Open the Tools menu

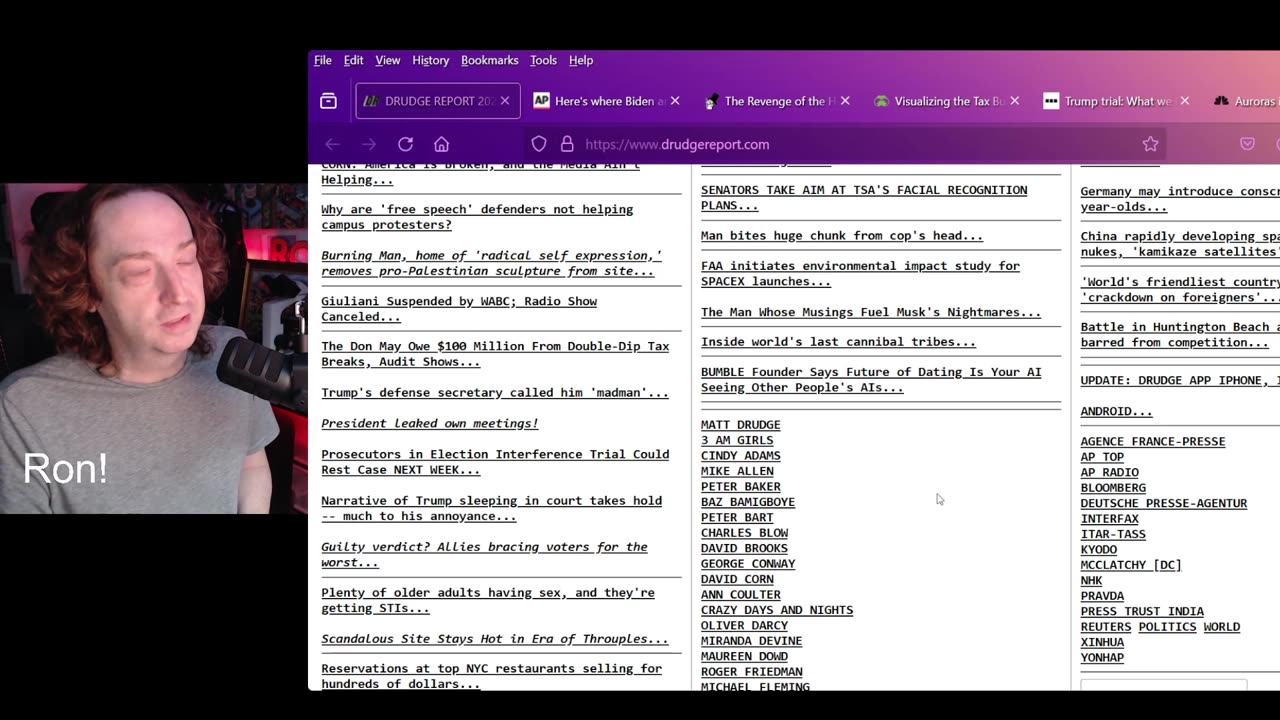(544, 60)
